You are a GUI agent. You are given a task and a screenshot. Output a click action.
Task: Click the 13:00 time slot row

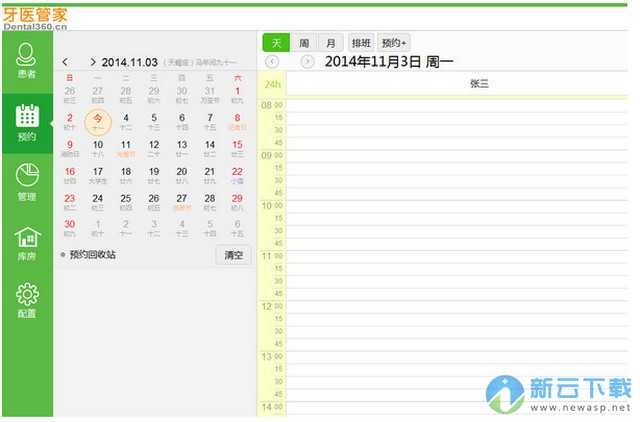(x=457, y=357)
